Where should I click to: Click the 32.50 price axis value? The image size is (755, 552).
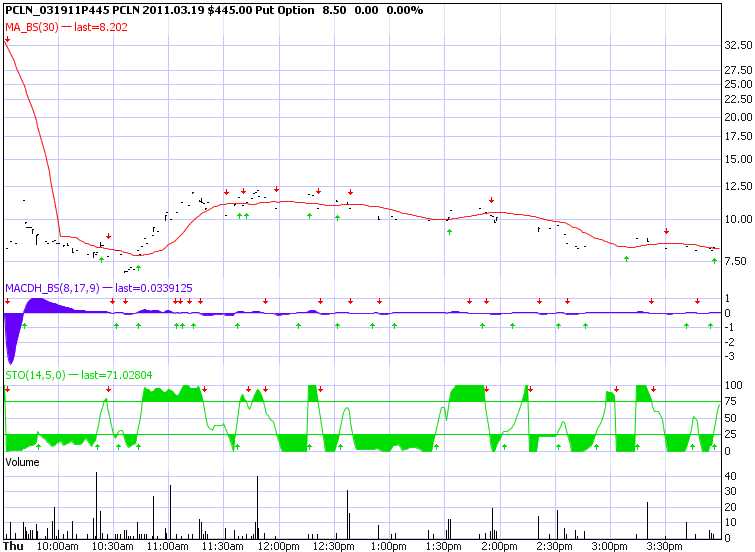(x=738, y=46)
